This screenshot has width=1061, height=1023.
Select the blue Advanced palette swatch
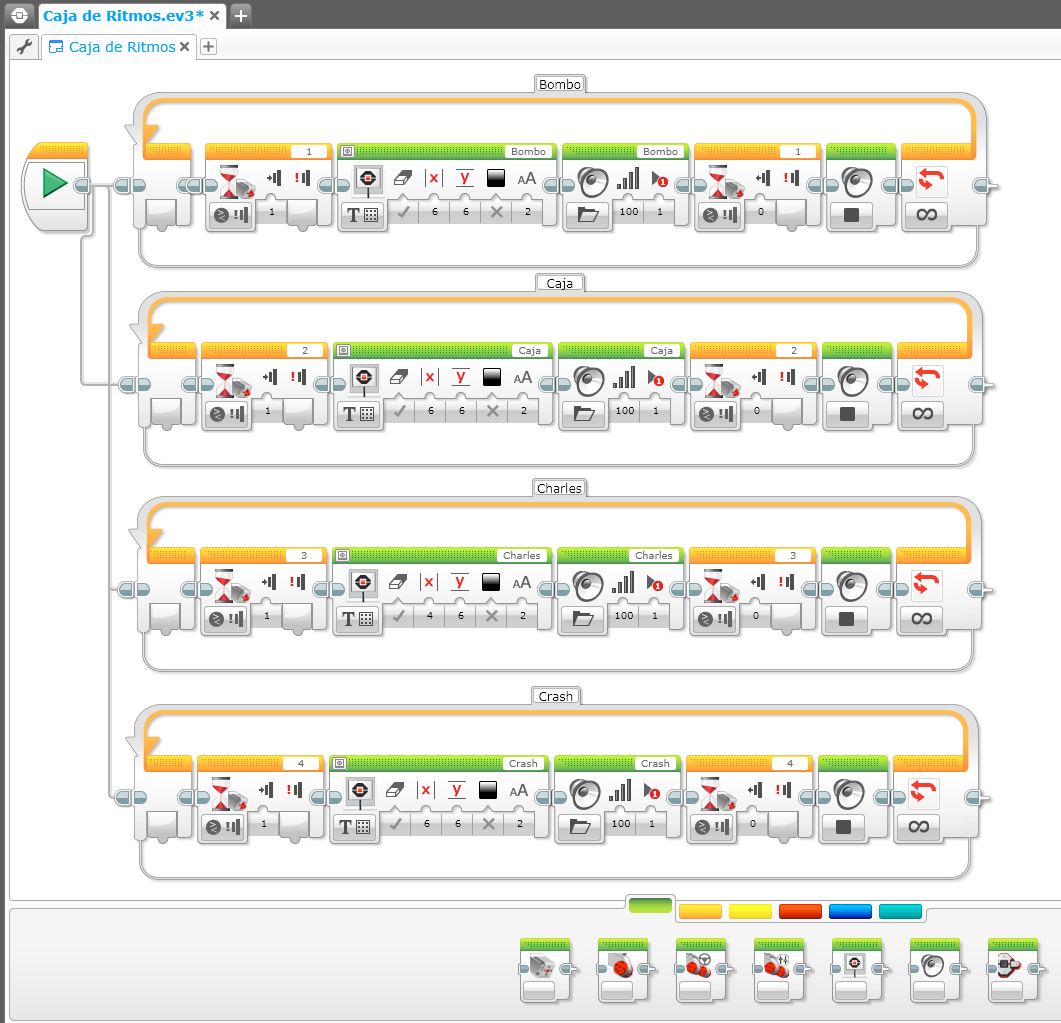pyautogui.click(x=851, y=911)
